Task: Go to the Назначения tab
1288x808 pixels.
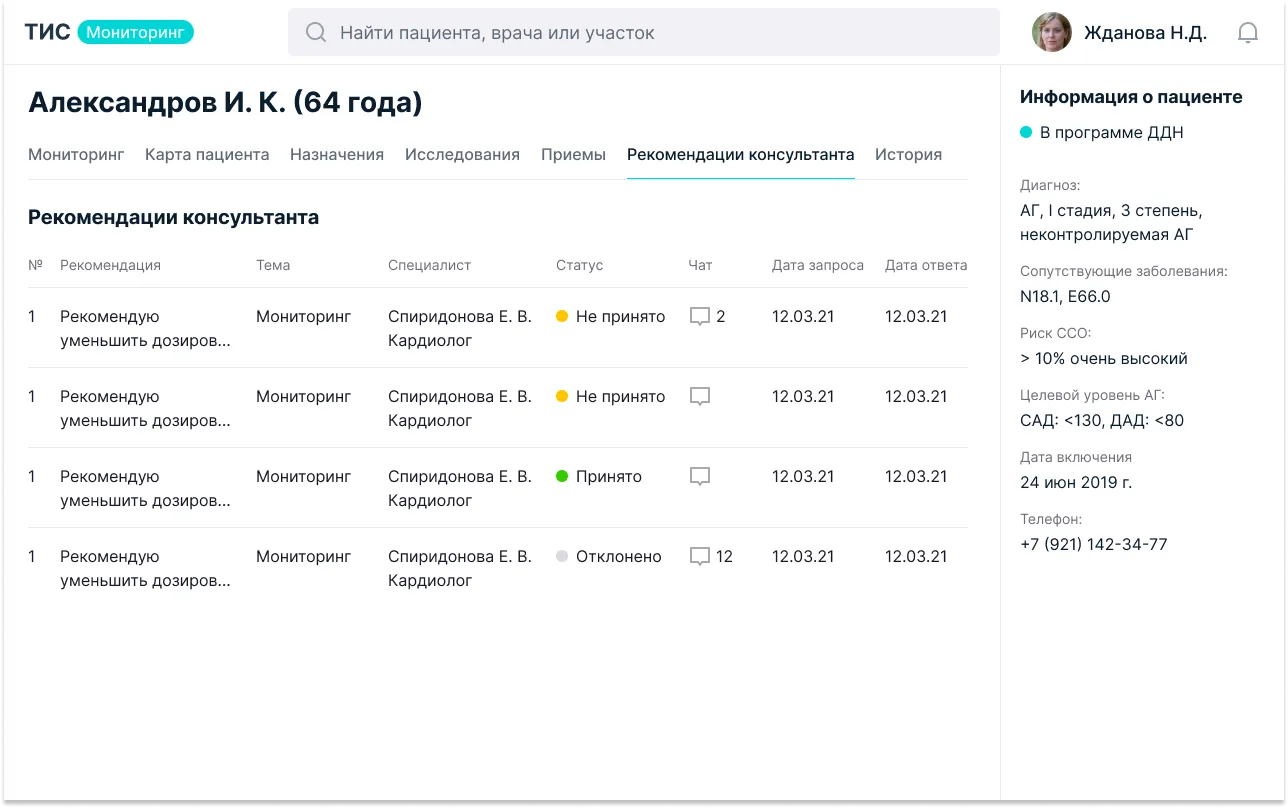Action: pos(337,155)
